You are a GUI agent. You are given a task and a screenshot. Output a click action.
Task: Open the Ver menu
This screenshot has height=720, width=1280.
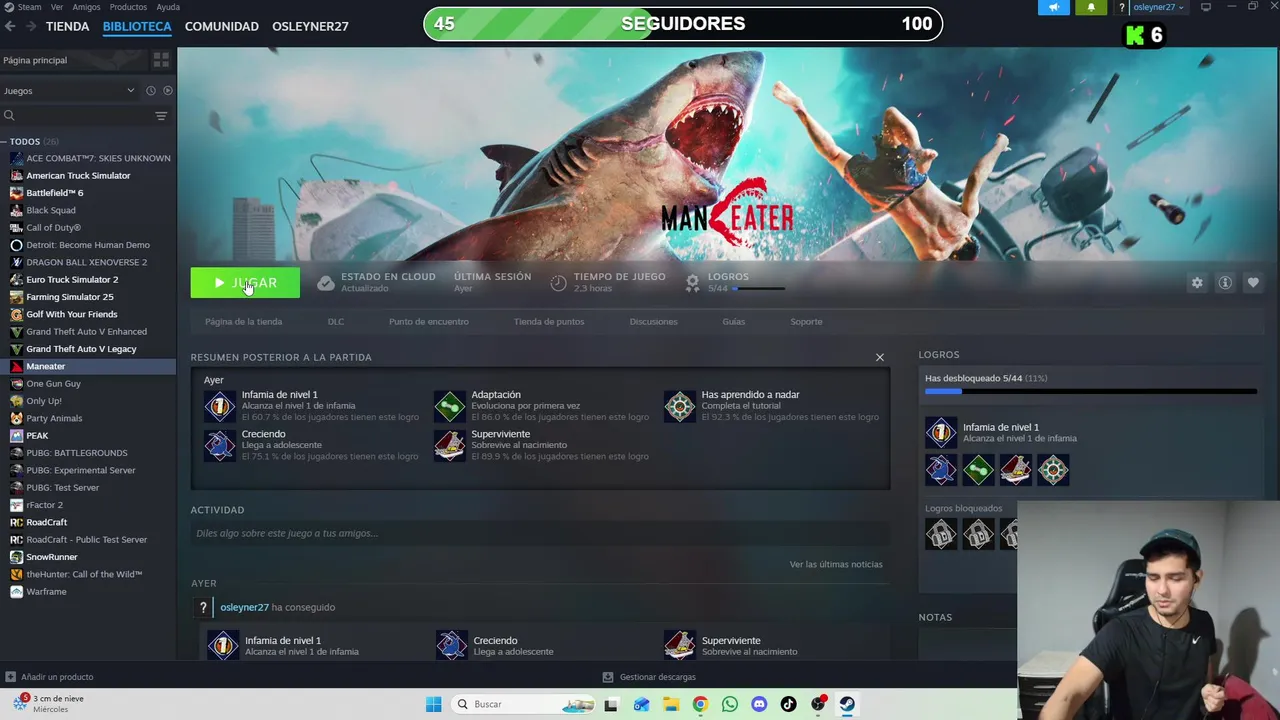[x=57, y=7]
